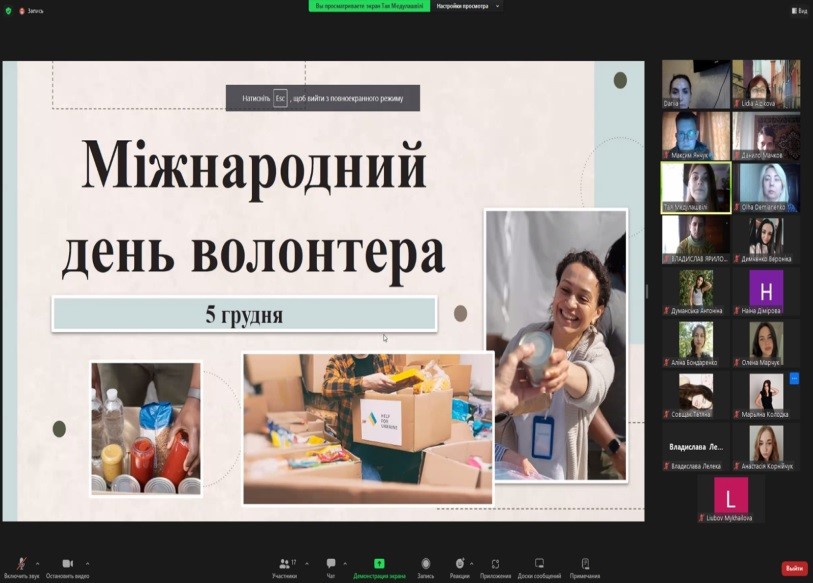Viewport: 813px width, 583px height.
Task: Click the red recording indicator beside the shield
Action: point(22,11)
